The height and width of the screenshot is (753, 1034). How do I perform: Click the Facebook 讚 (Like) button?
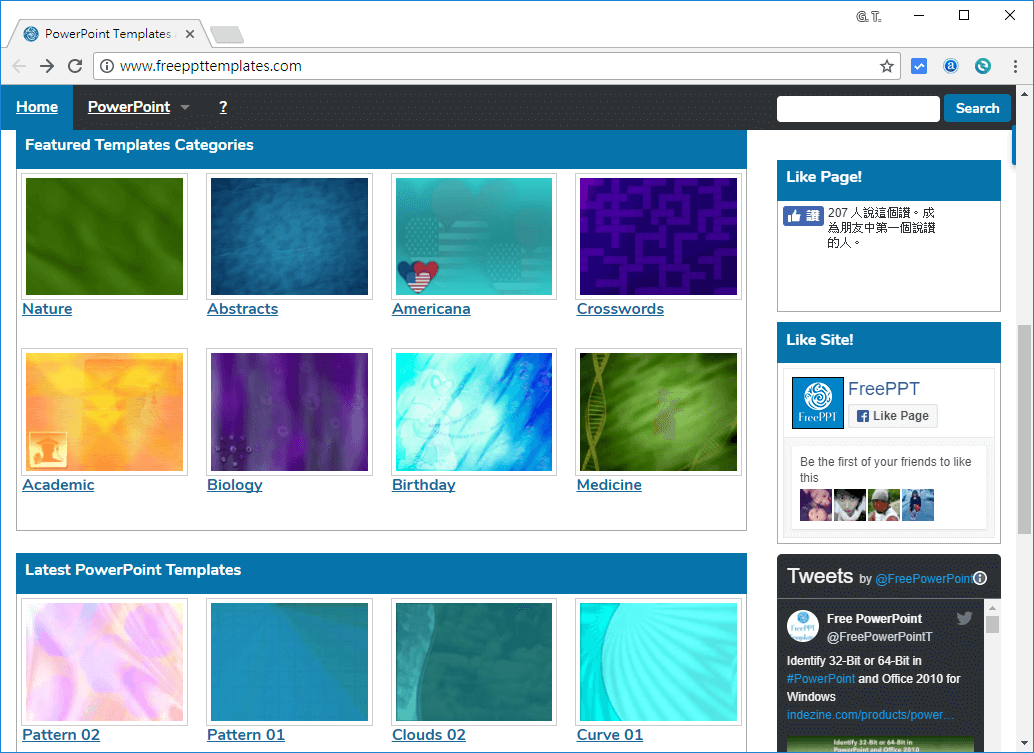pos(803,215)
